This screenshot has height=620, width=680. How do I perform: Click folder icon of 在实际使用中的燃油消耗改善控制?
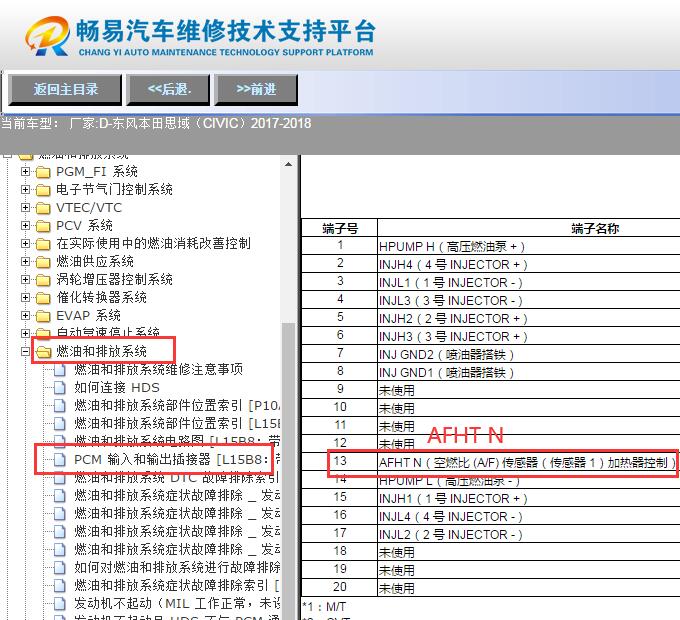click(x=43, y=244)
